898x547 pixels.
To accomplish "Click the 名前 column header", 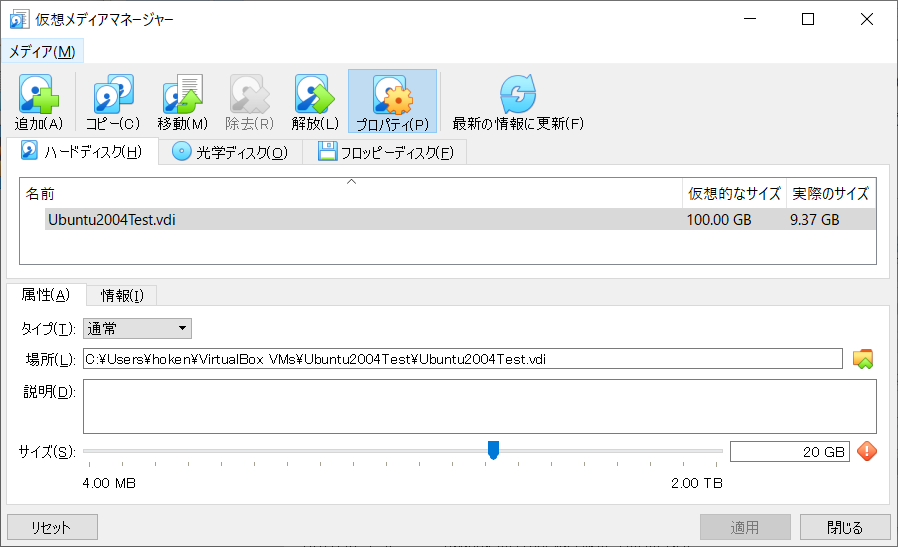I will pyautogui.click(x=350, y=194).
